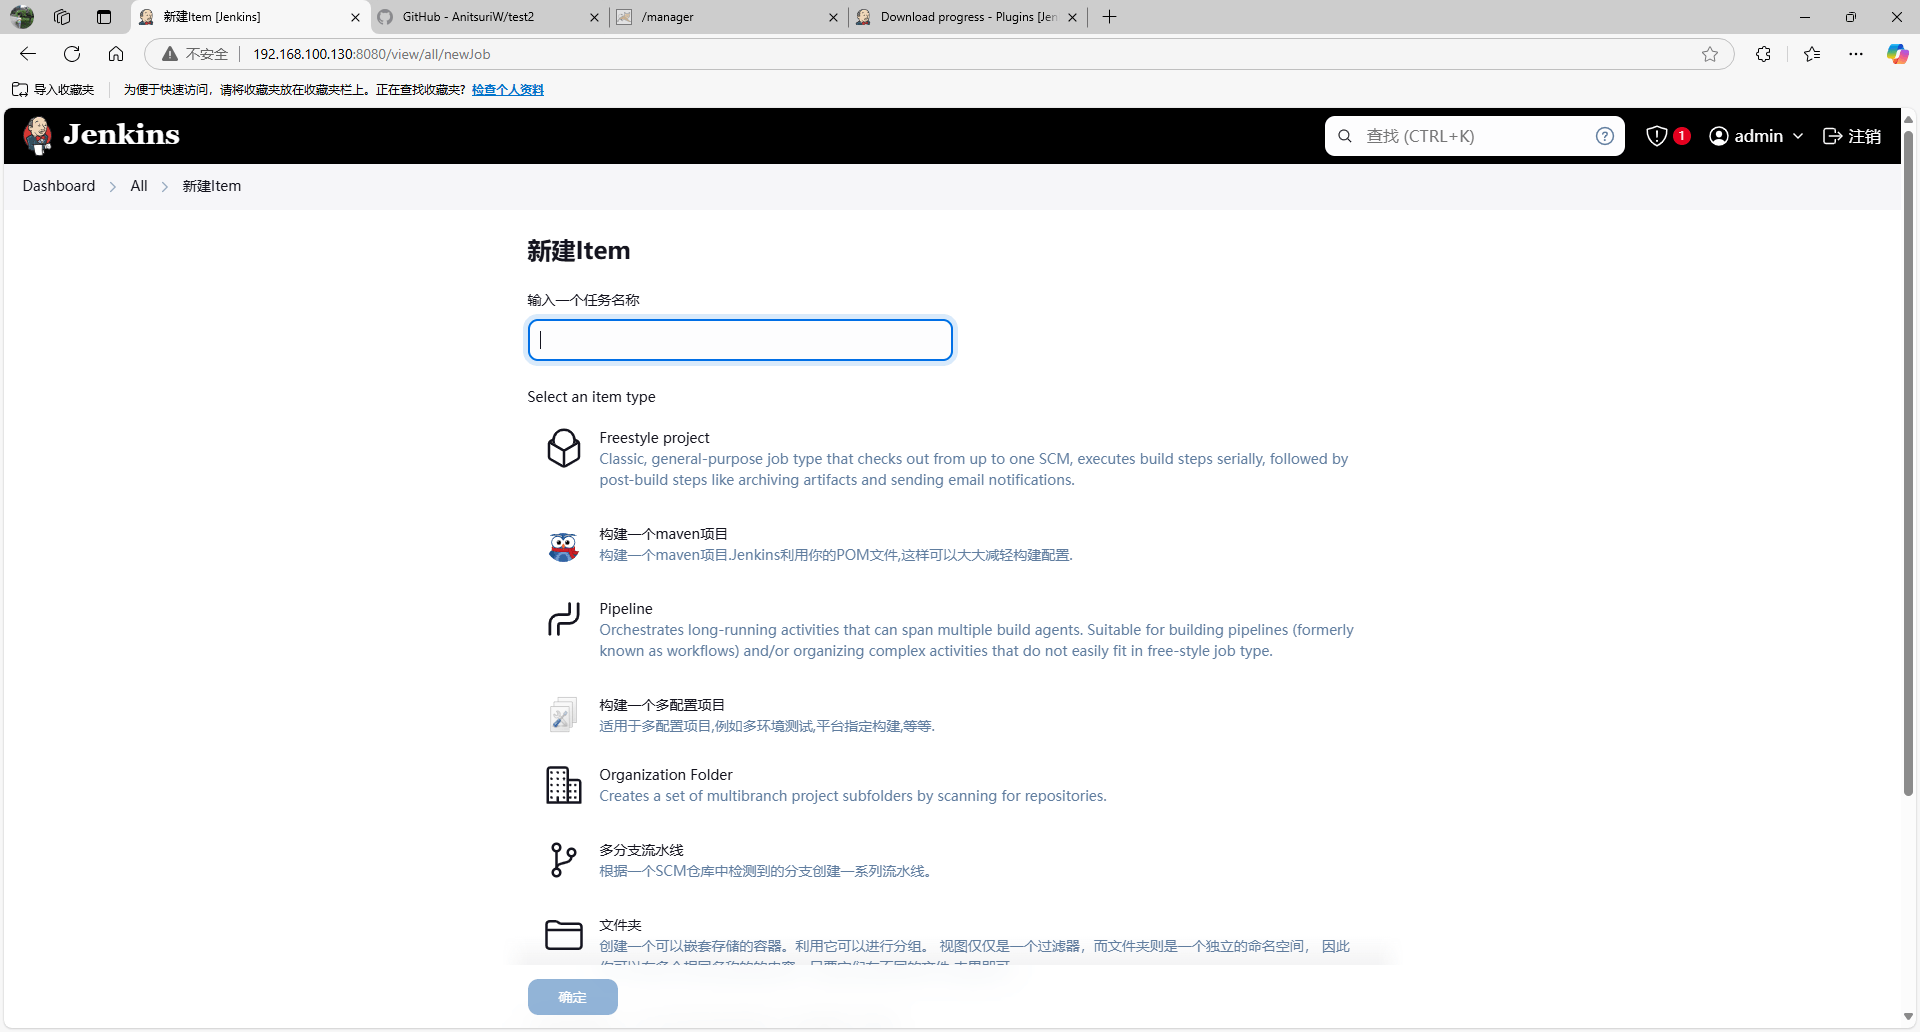Click the folder item type icon
1920x1032 pixels.
[x=563, y=935]
